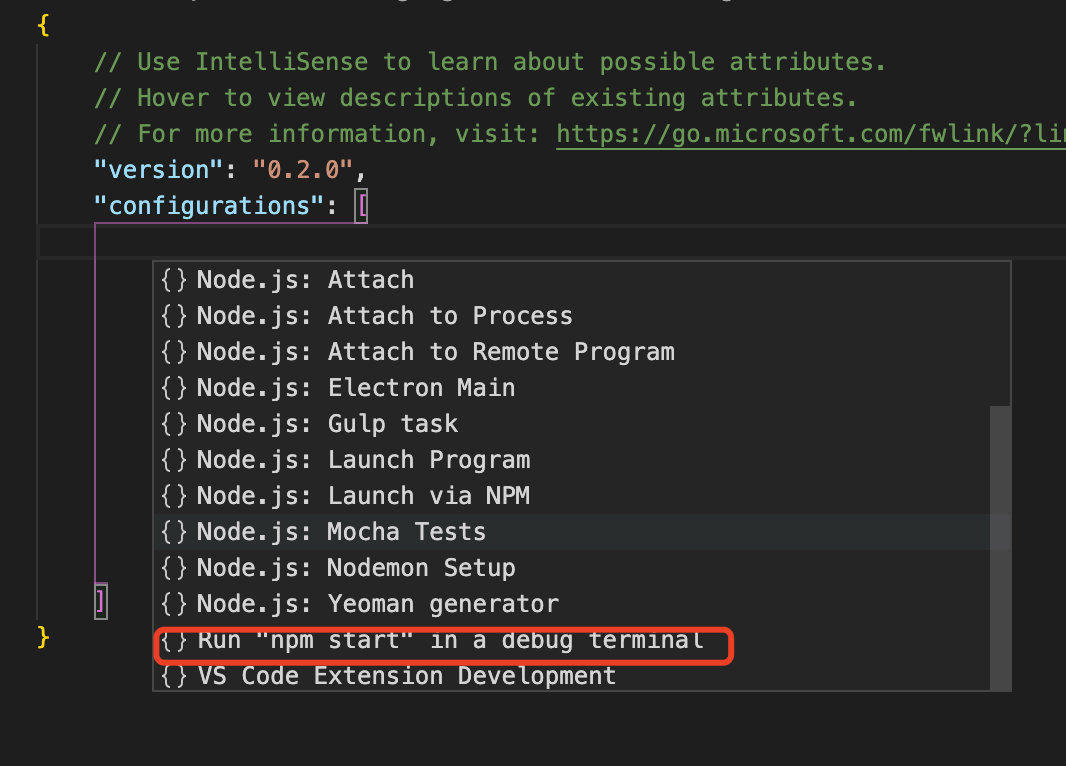Click the {} icon beside Node.js: Gulp task

pyautogui.click(x=172, y=423)
